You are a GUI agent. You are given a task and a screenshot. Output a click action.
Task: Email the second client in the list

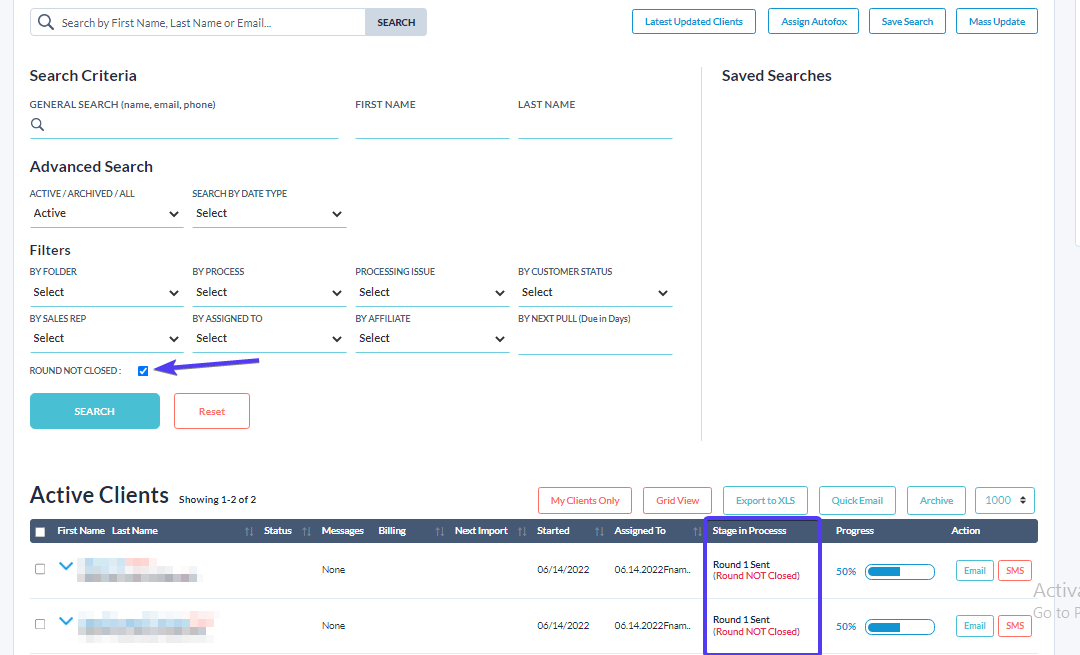click(x=974, y=625)
